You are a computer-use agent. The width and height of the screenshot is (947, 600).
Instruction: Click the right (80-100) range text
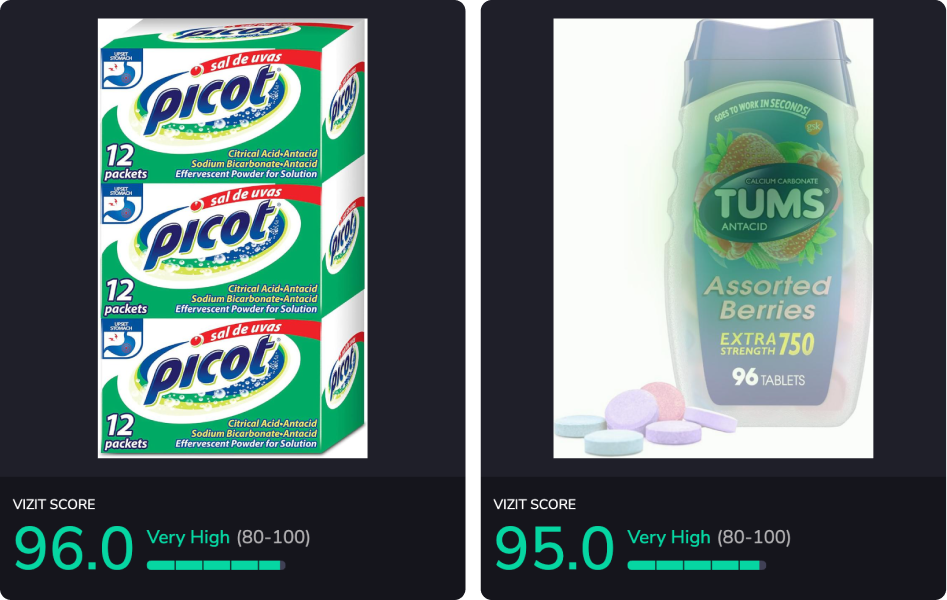754,537
